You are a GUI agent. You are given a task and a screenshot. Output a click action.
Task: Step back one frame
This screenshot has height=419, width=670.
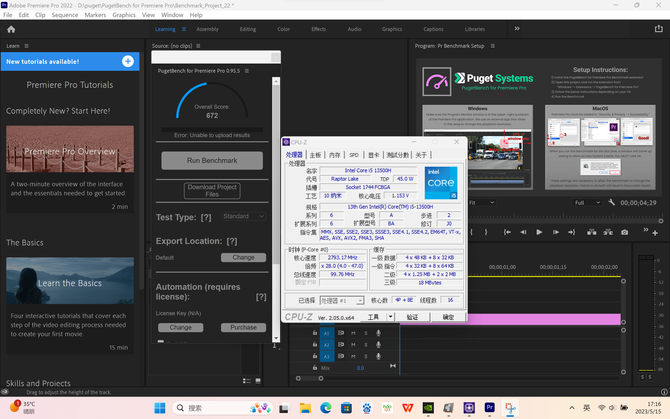coord(523,232)
